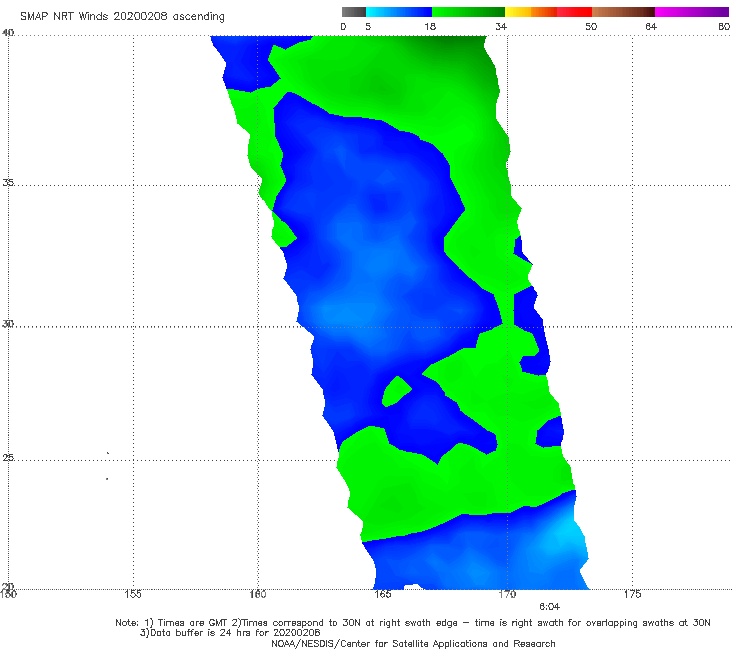740x650 pixels.
Task: Click the color bar label '50'
Action: click(591, 27)
